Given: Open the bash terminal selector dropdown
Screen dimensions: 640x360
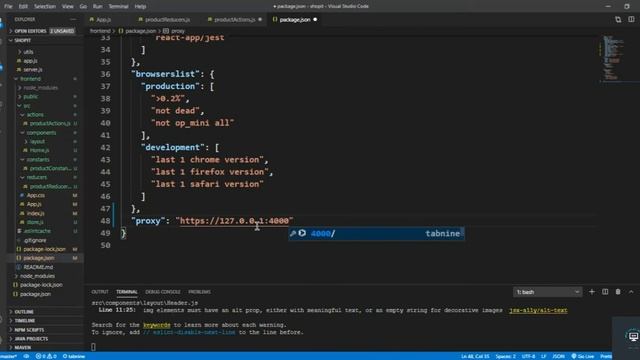Looking at the screenshot, I should (547, 292).
